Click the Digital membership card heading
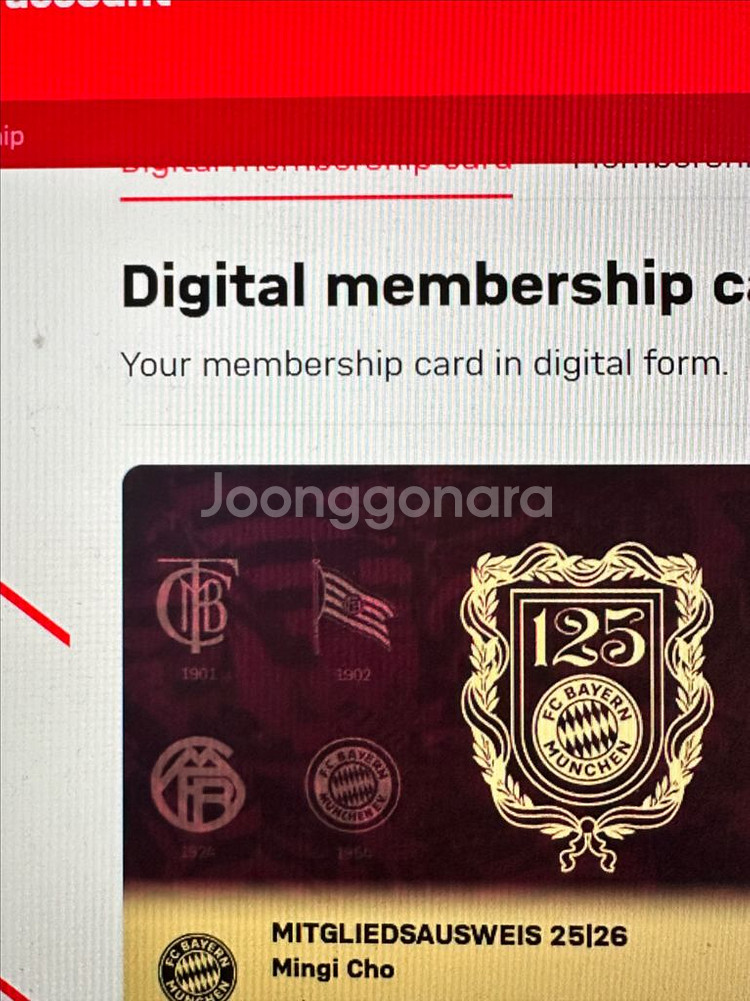750x1001 pixels. point(435,285)
